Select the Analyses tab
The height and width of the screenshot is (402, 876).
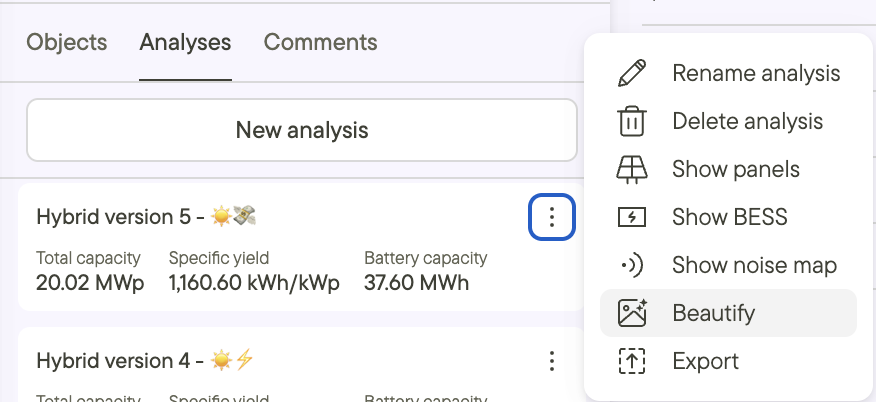(185, 42)
